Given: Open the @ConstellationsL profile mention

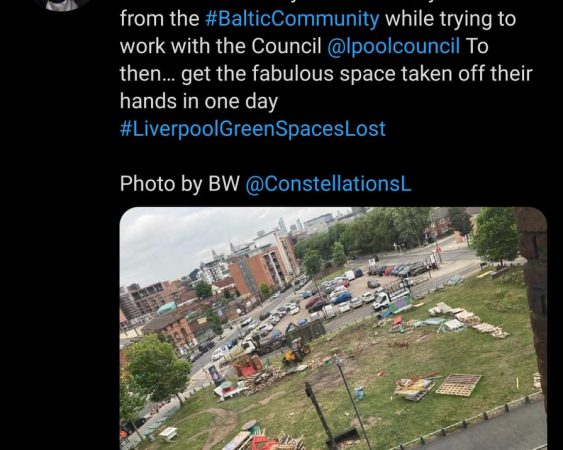Looking at the screenshot, I should pyautogui.click(x=328, y=184).
